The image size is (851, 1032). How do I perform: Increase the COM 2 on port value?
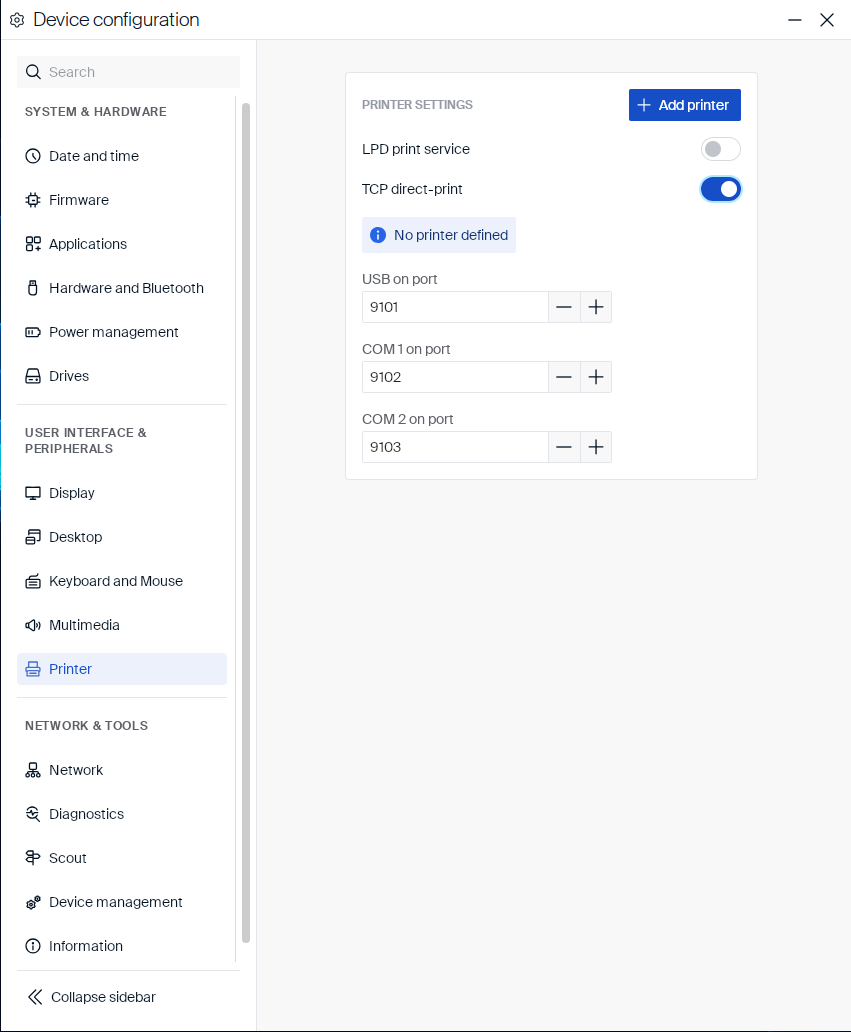(596, 448)
